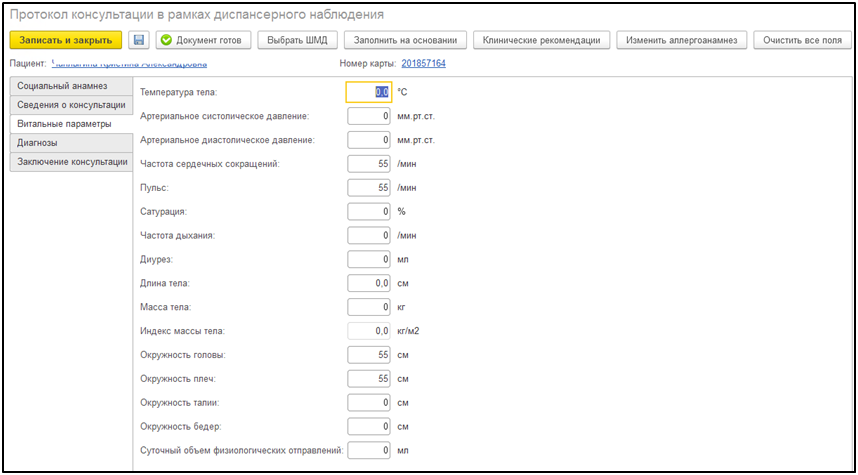Open 'Клинические рекомендации'
858x475 pixels.
coord(541,40)
